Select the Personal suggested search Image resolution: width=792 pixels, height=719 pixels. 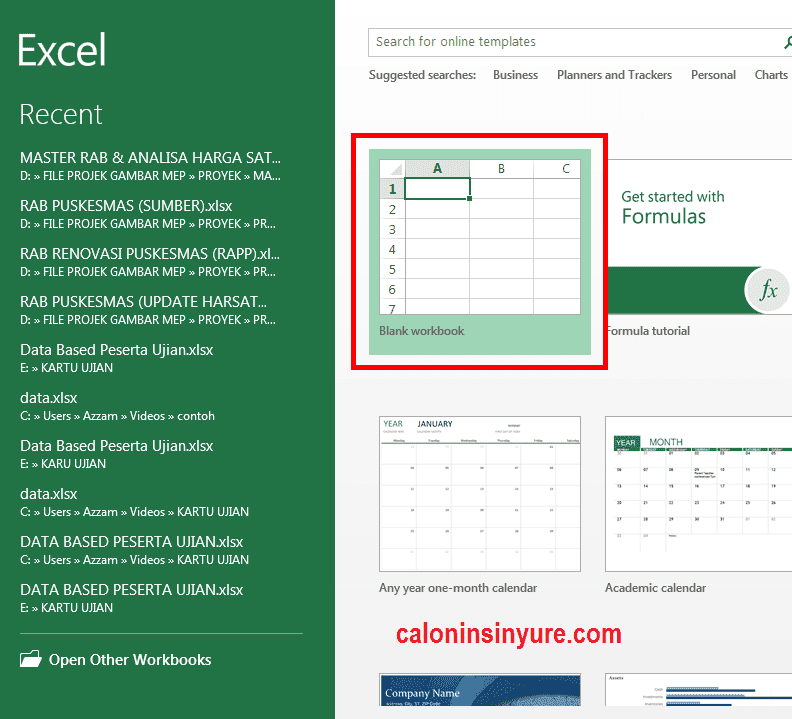pos(713,75)
